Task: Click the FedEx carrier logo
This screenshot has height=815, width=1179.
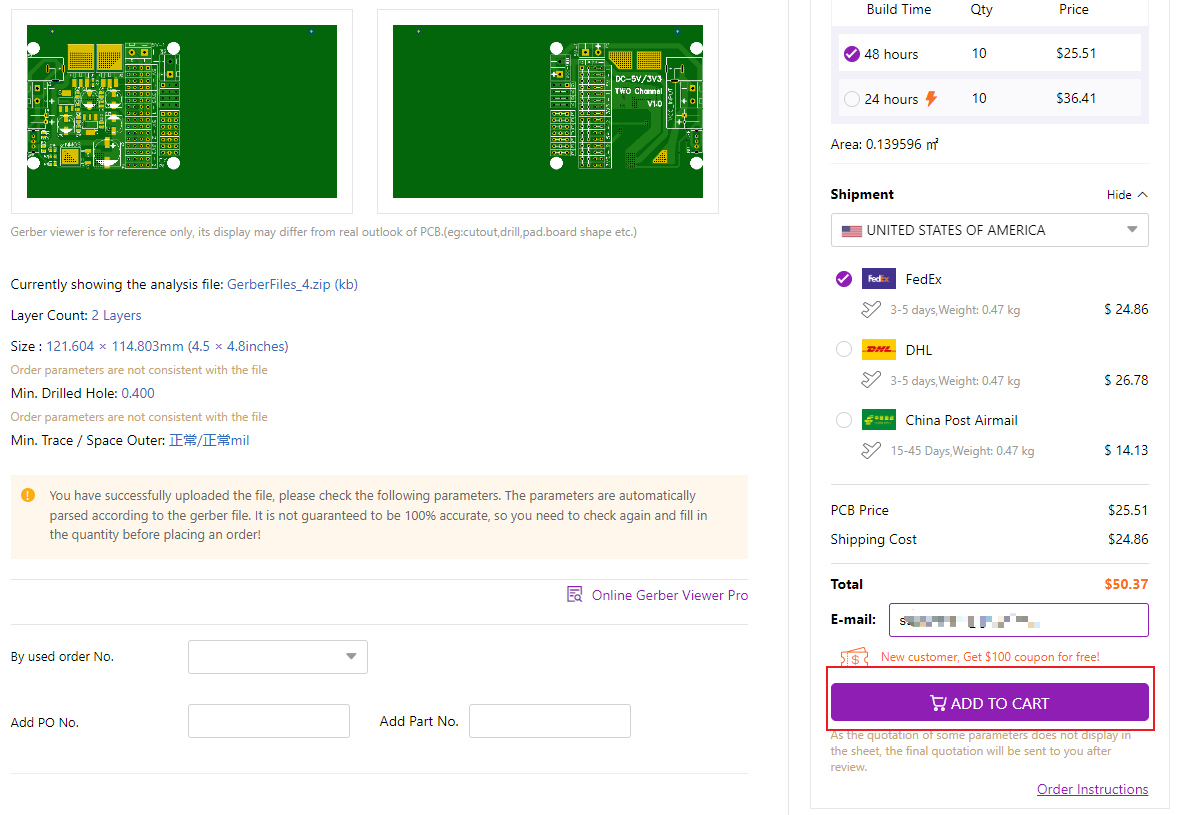Action: (x=878, y=279)
